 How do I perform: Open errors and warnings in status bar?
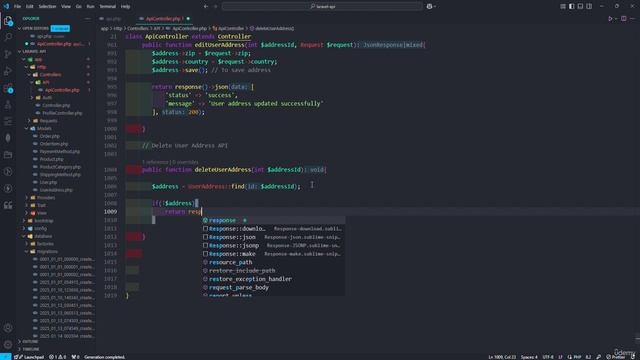point(58,357)
